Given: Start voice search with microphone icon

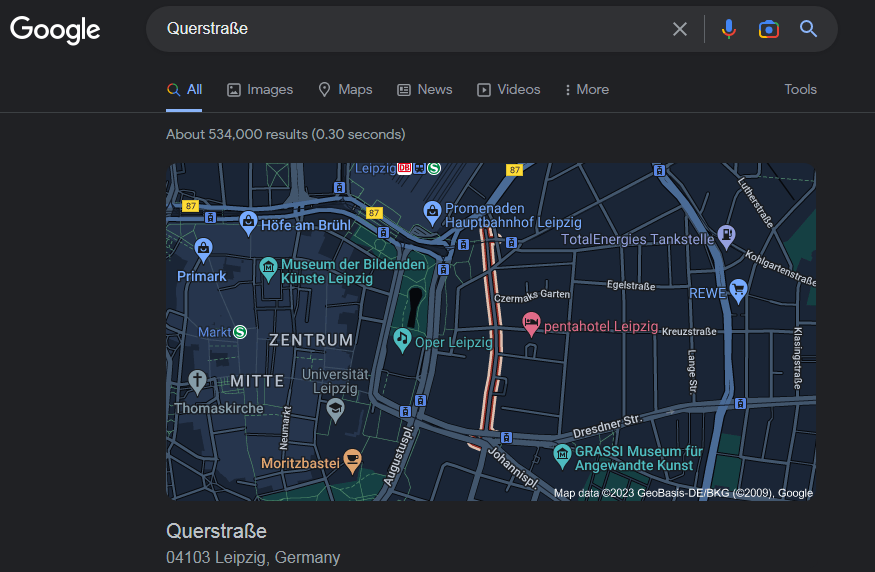Looking at the screenshot, I should [x=728, y=29].
